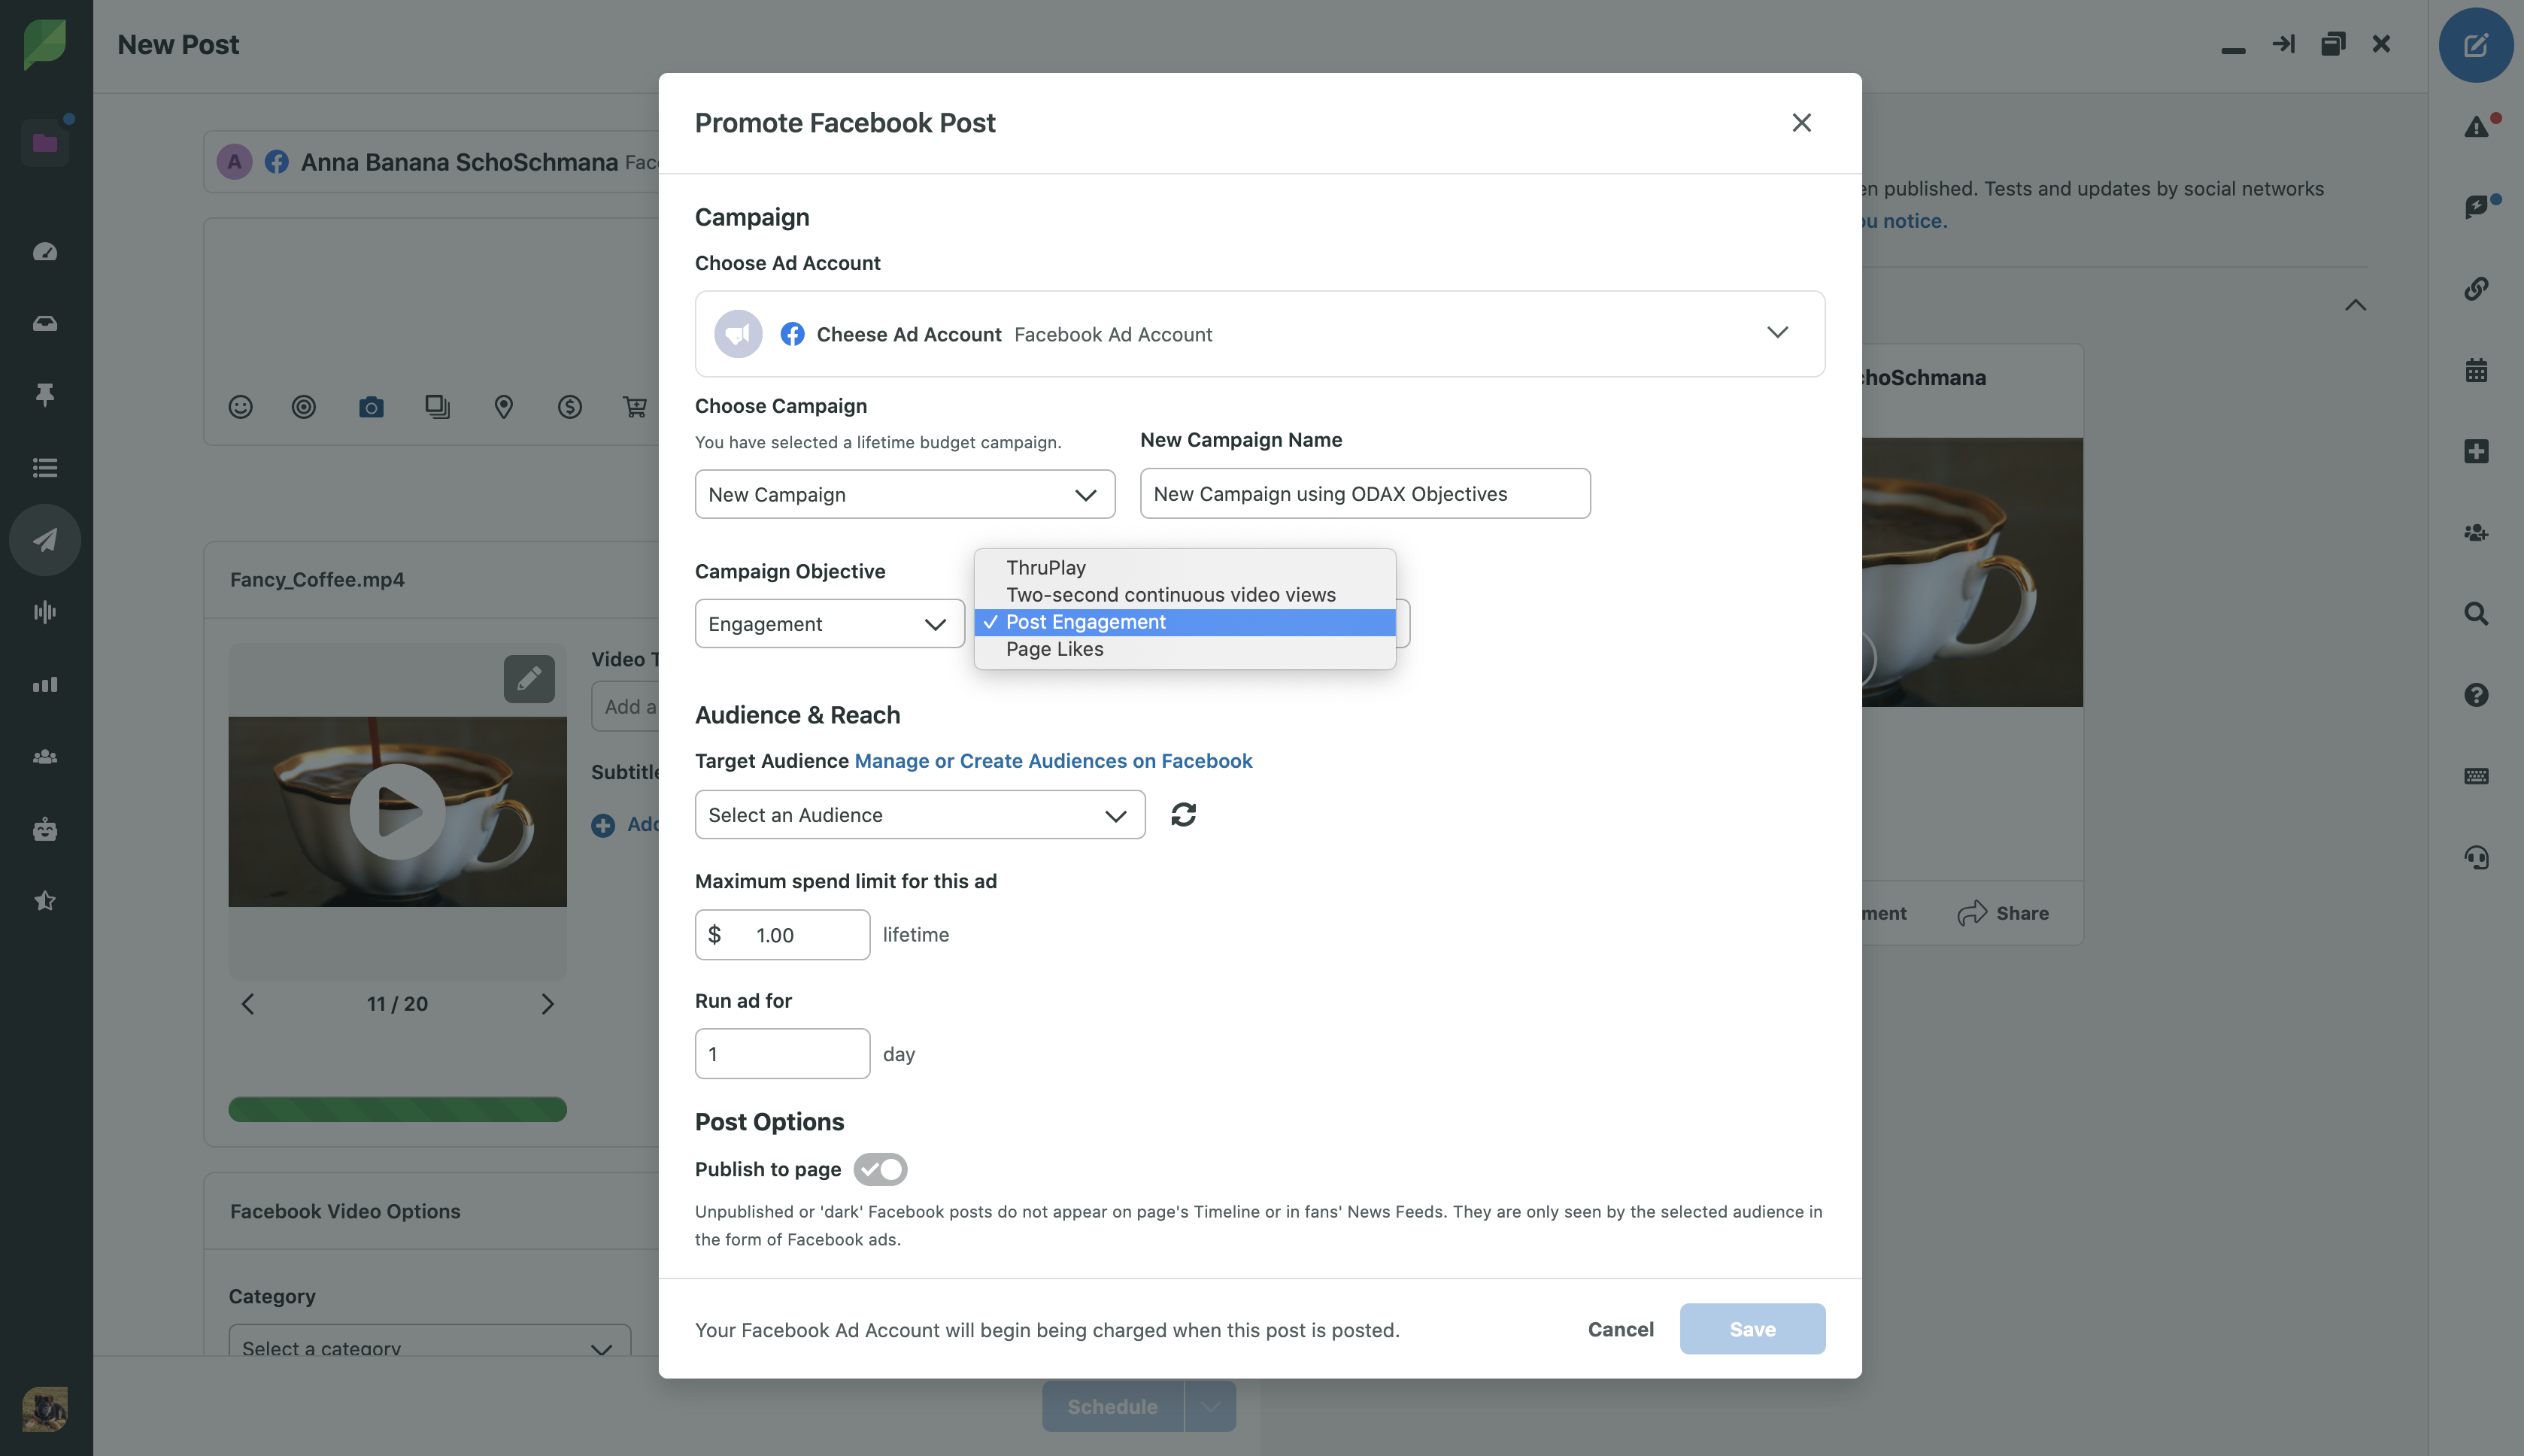
Task: Edit the maximum spend limit amount field
Action: [x=783, y=934]
